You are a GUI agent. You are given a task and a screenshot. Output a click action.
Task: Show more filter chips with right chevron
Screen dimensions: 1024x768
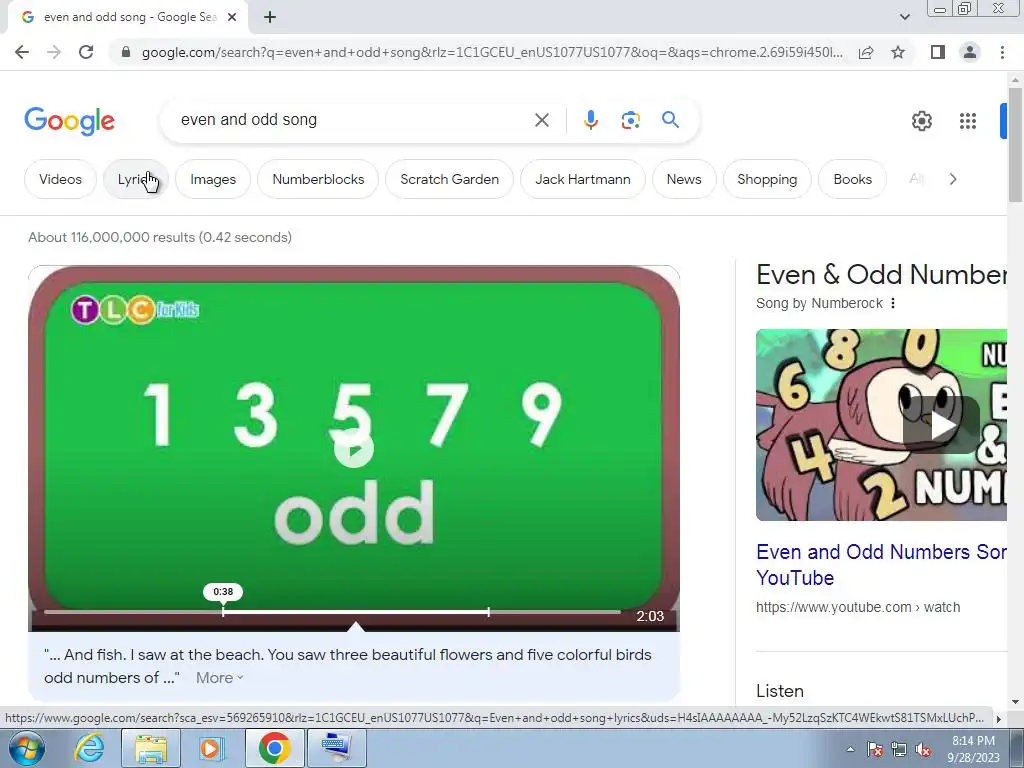tap(953, 179)
